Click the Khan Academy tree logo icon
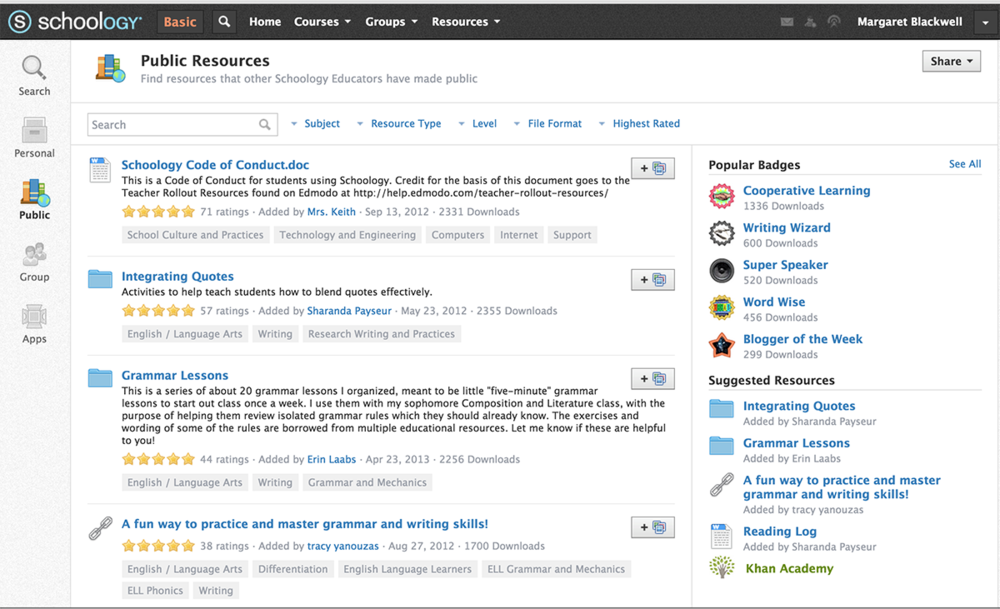1000x609 pixels. tap(722, 567)
